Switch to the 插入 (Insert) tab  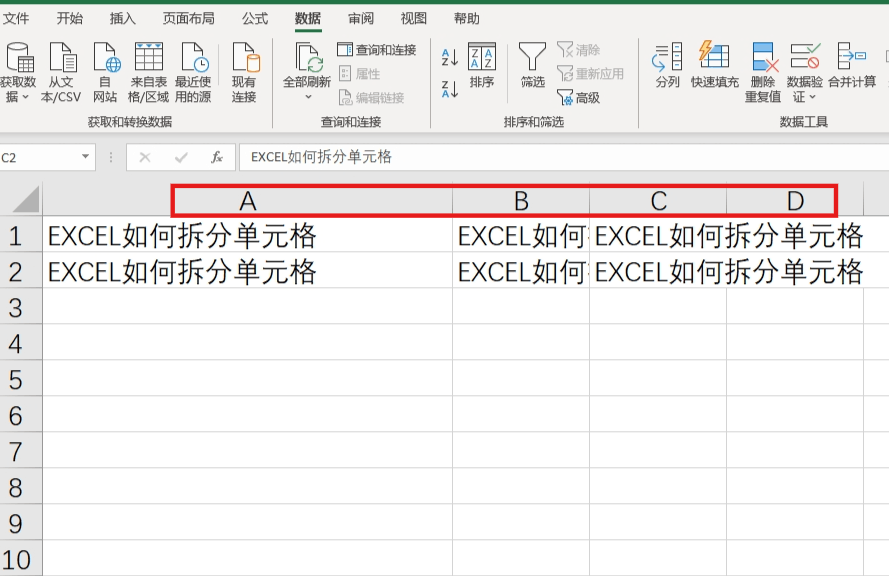[x=122, y=19]
